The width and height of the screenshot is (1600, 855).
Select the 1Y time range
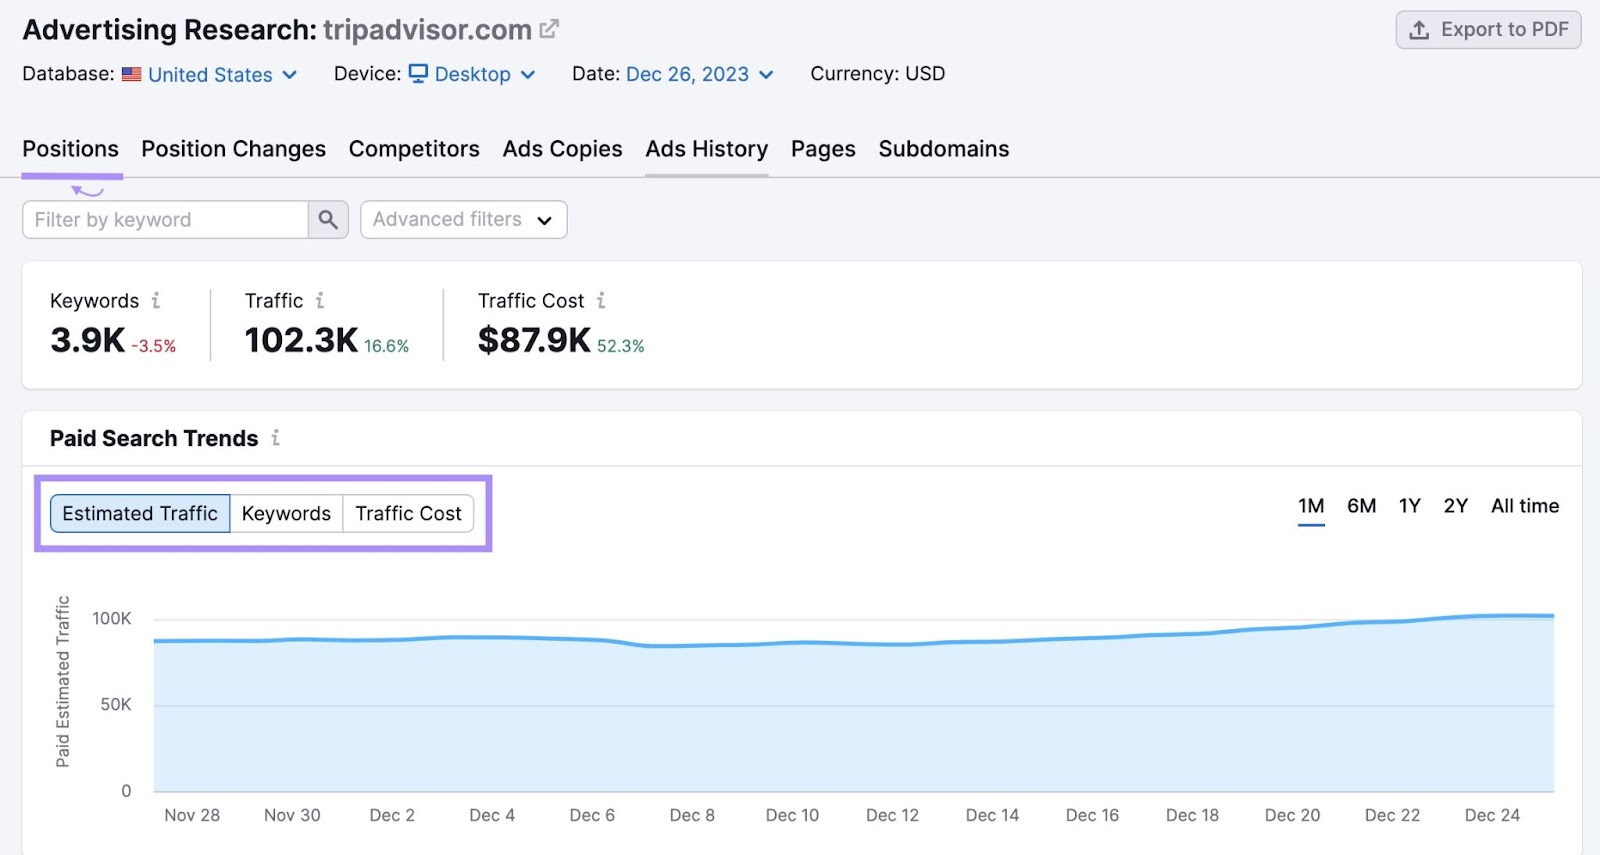(x=1409, y=506)
